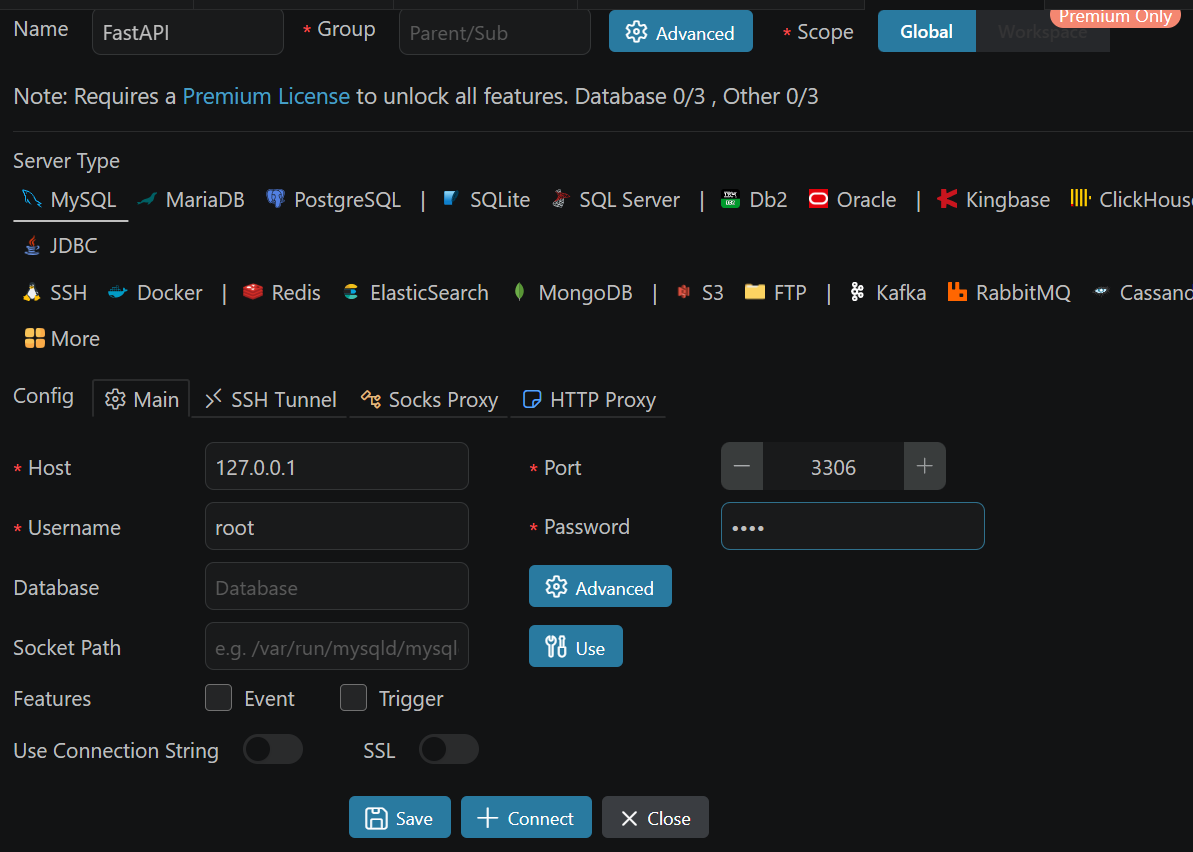Focus the Password field

pyautogui.click(x=853, y=526)
